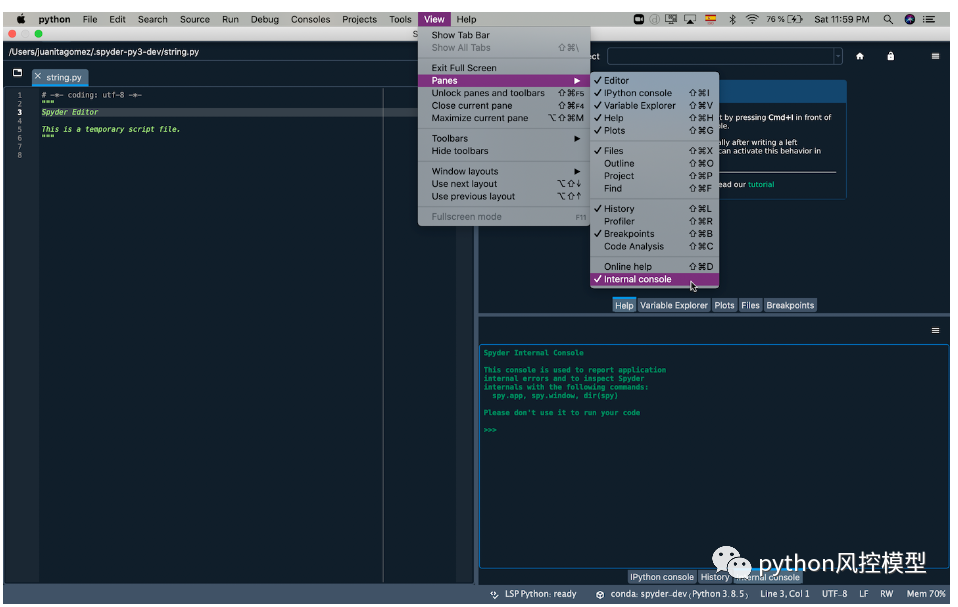
Task: Click the tutorial link in Help pane
Action: (761, 185)
